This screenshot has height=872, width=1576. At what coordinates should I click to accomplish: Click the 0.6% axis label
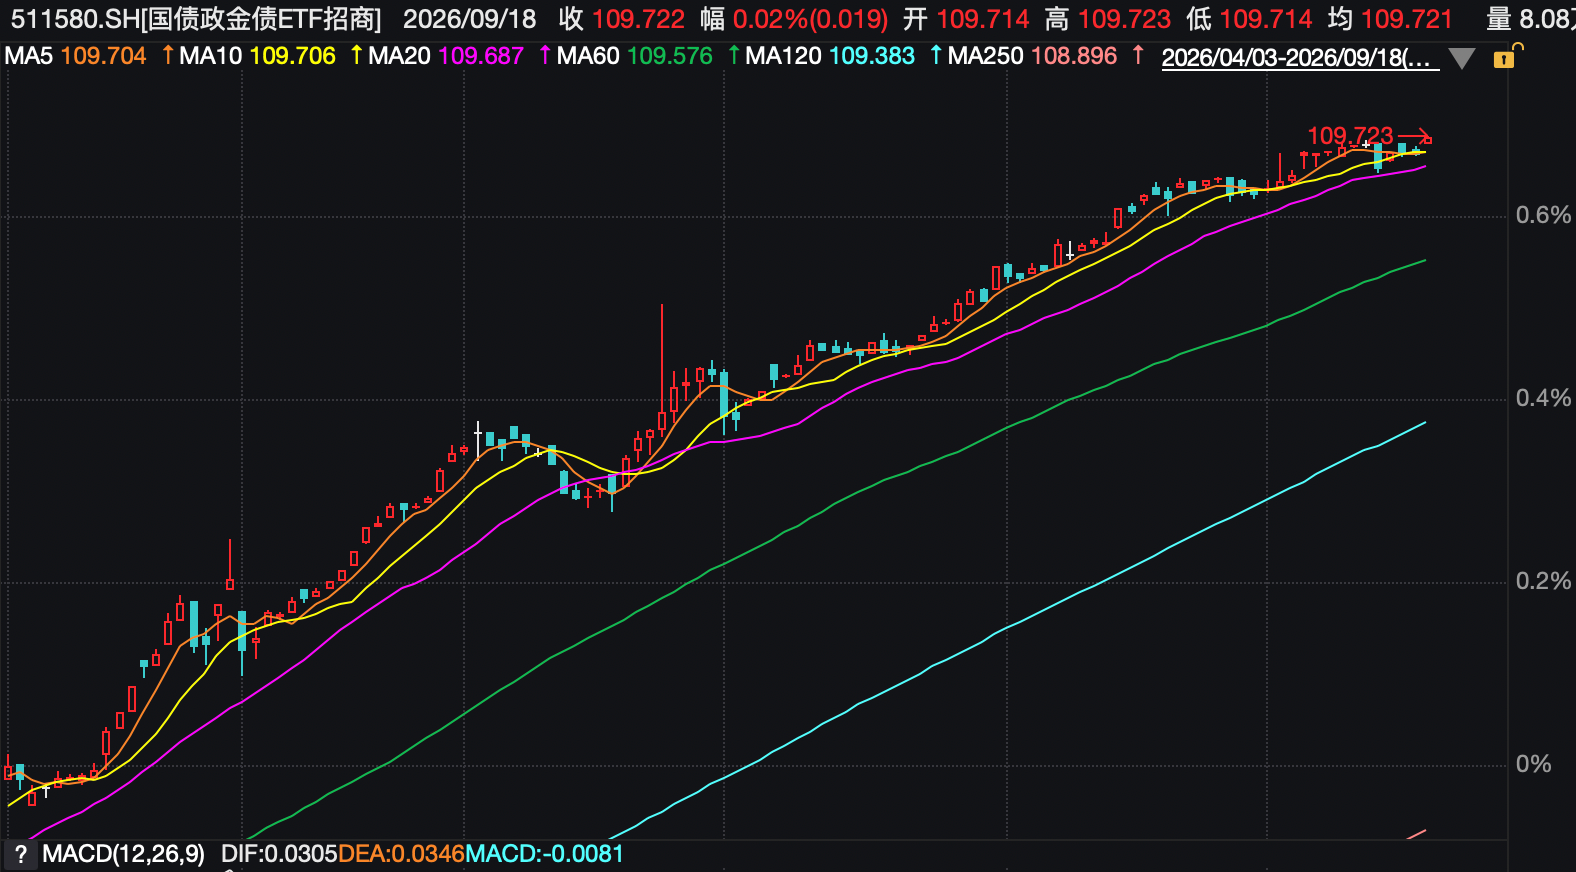tap(1543, 216)
